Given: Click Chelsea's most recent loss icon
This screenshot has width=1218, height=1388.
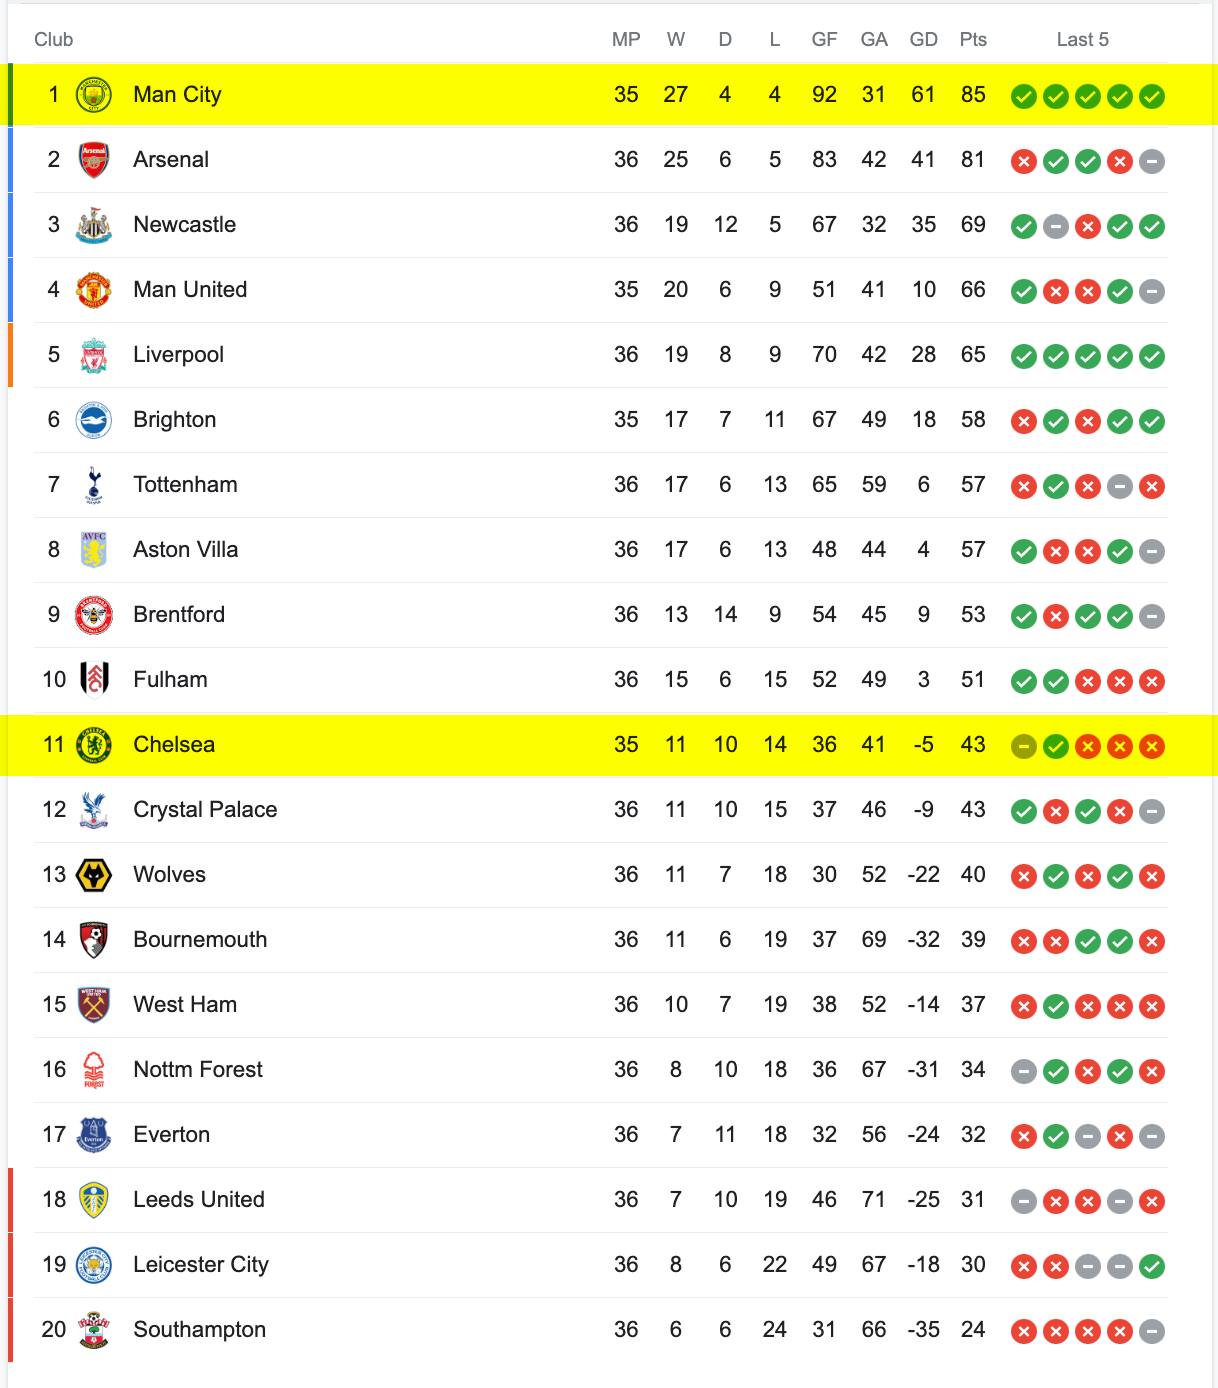Looking at the screenshot, I should point(1152,746).
